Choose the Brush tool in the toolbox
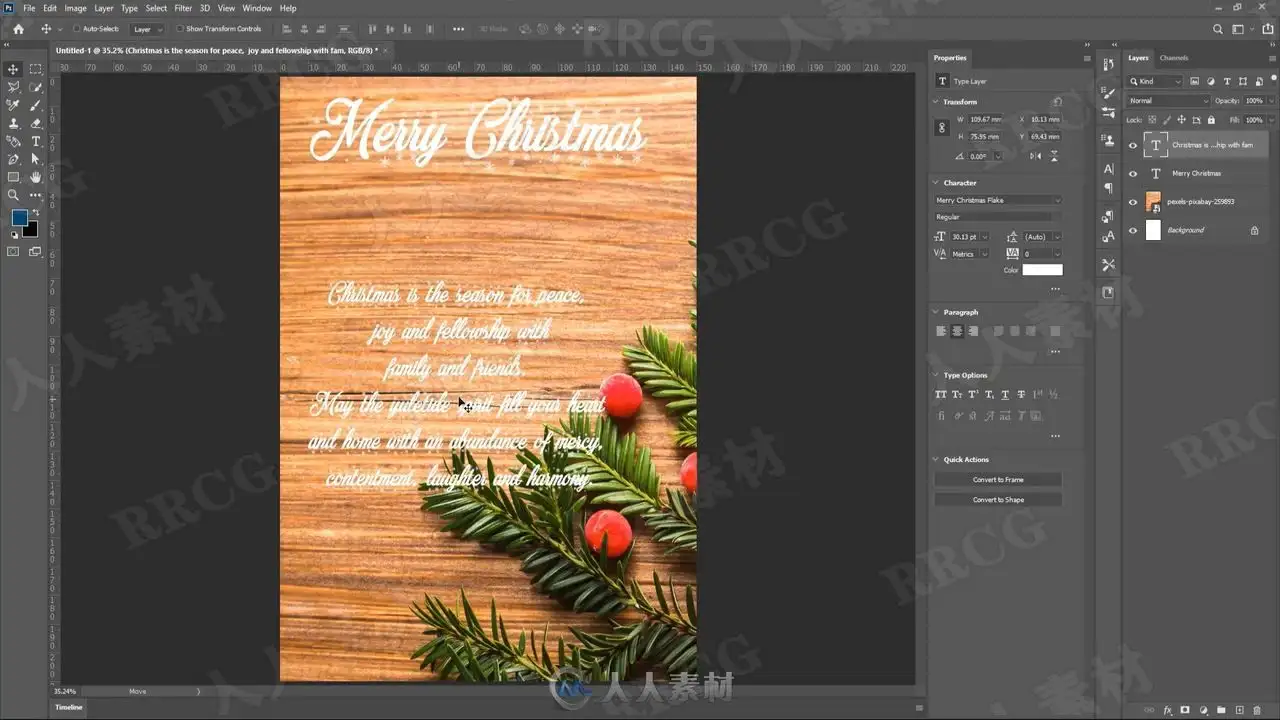This screenshot has height=720, width=1280. click(36, 105)
